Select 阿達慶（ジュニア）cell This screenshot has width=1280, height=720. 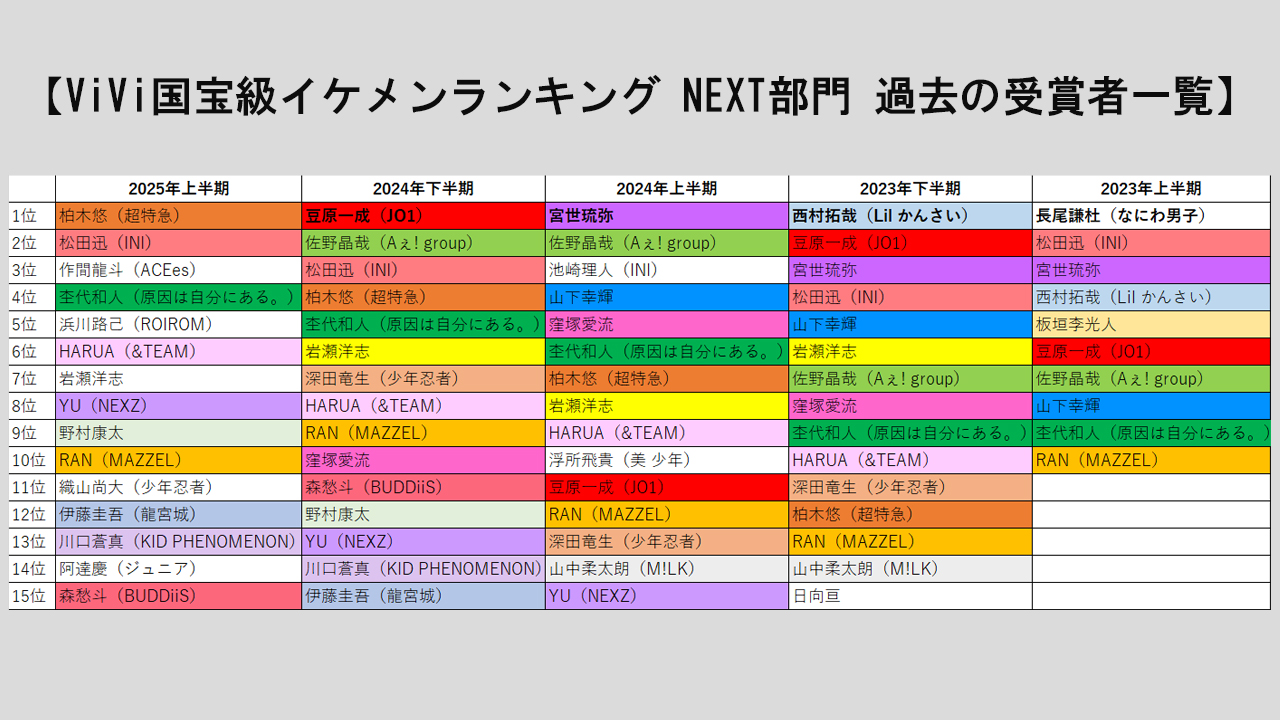179,569
